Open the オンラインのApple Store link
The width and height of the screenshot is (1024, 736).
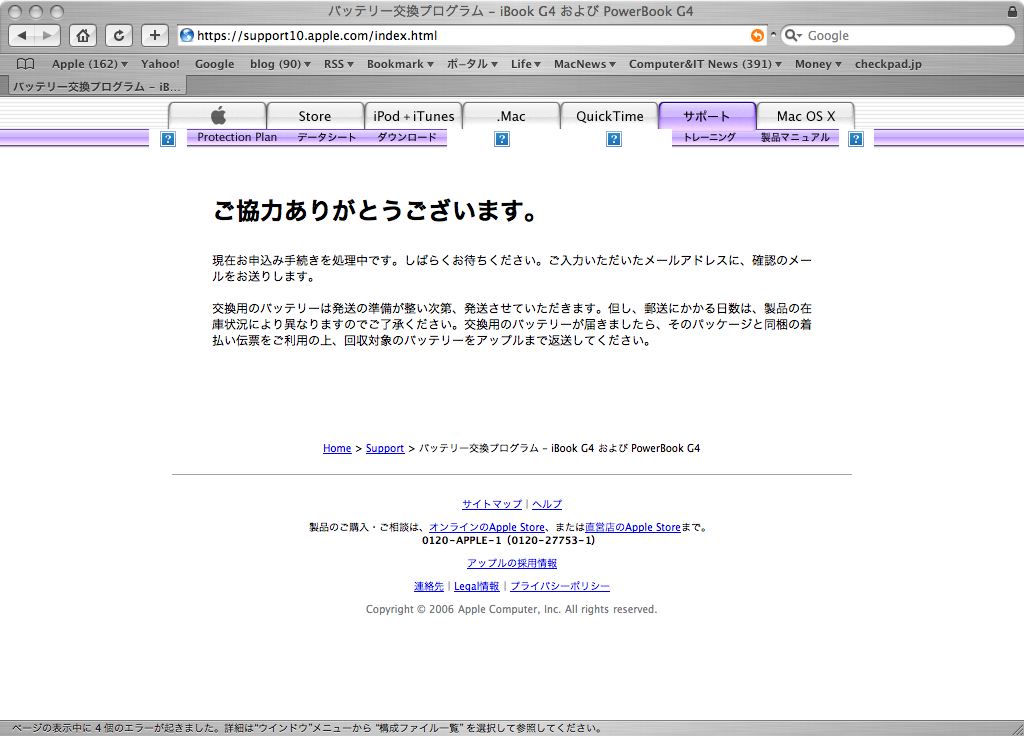(487, 527)
